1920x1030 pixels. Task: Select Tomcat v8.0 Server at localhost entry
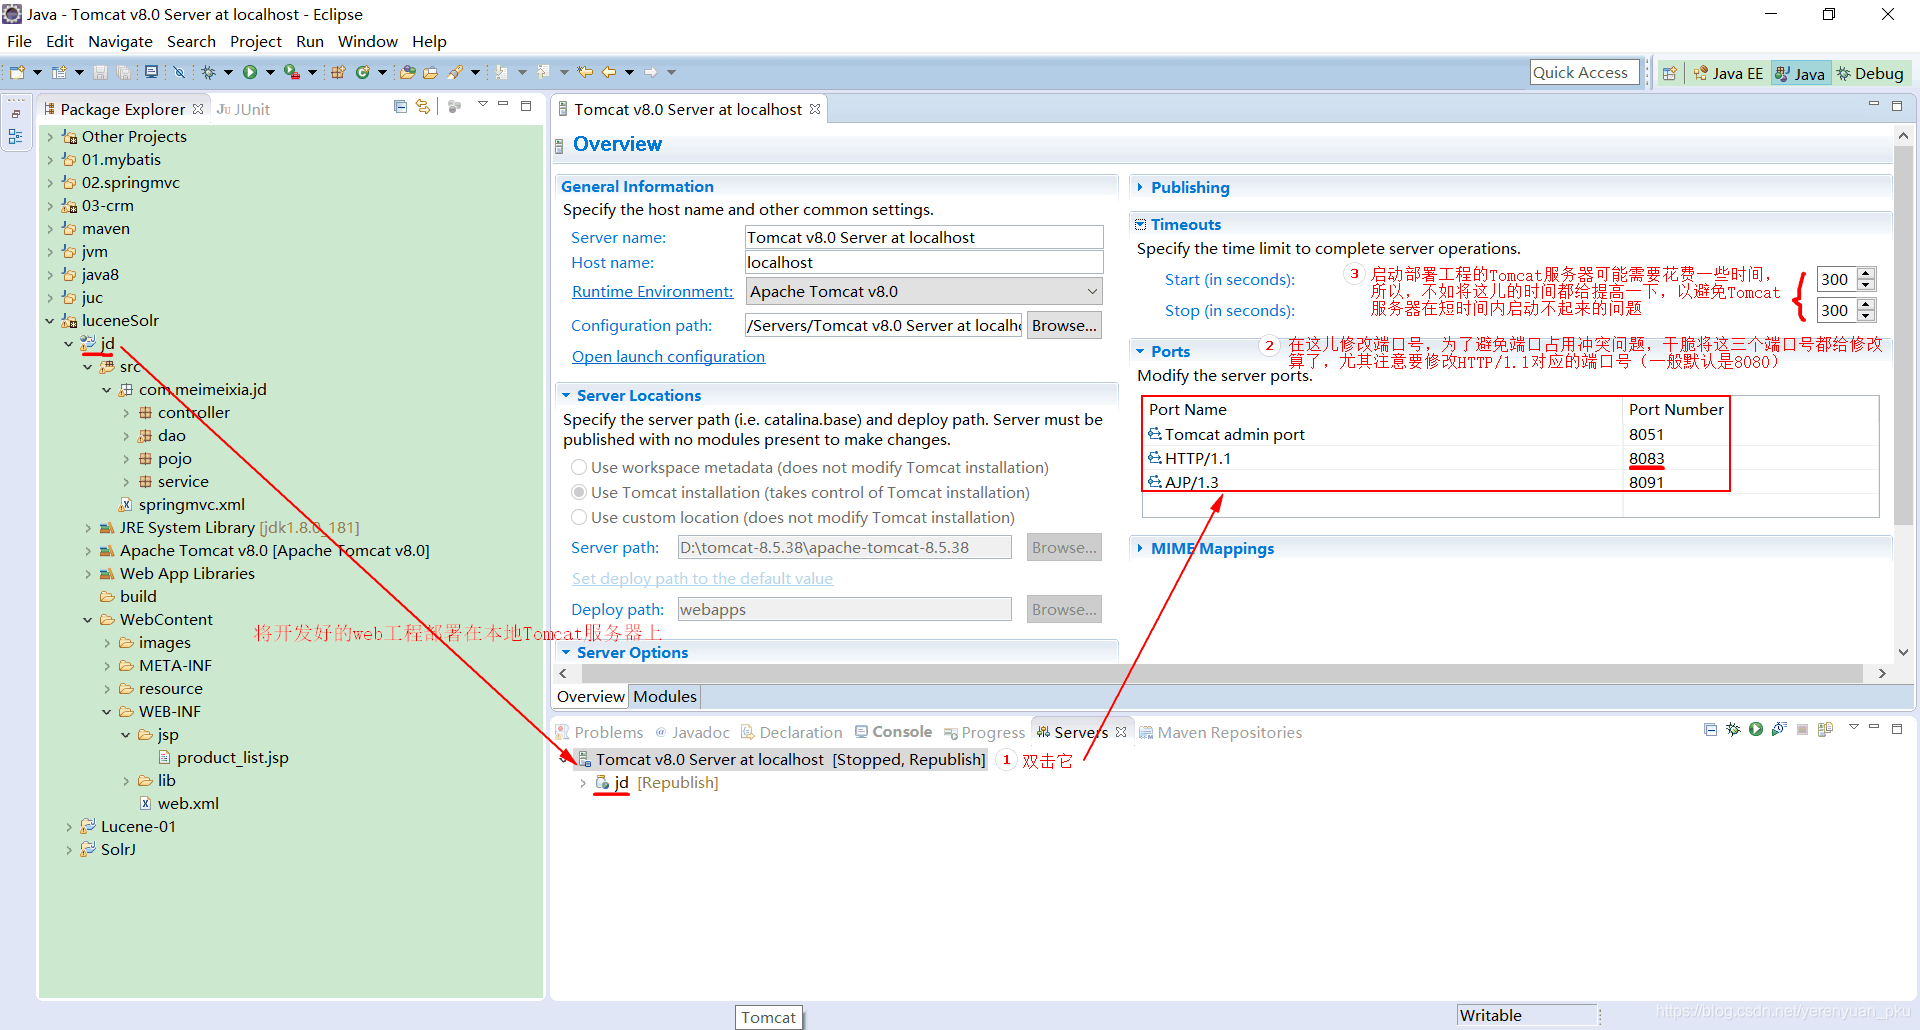(x=781, y=759)
